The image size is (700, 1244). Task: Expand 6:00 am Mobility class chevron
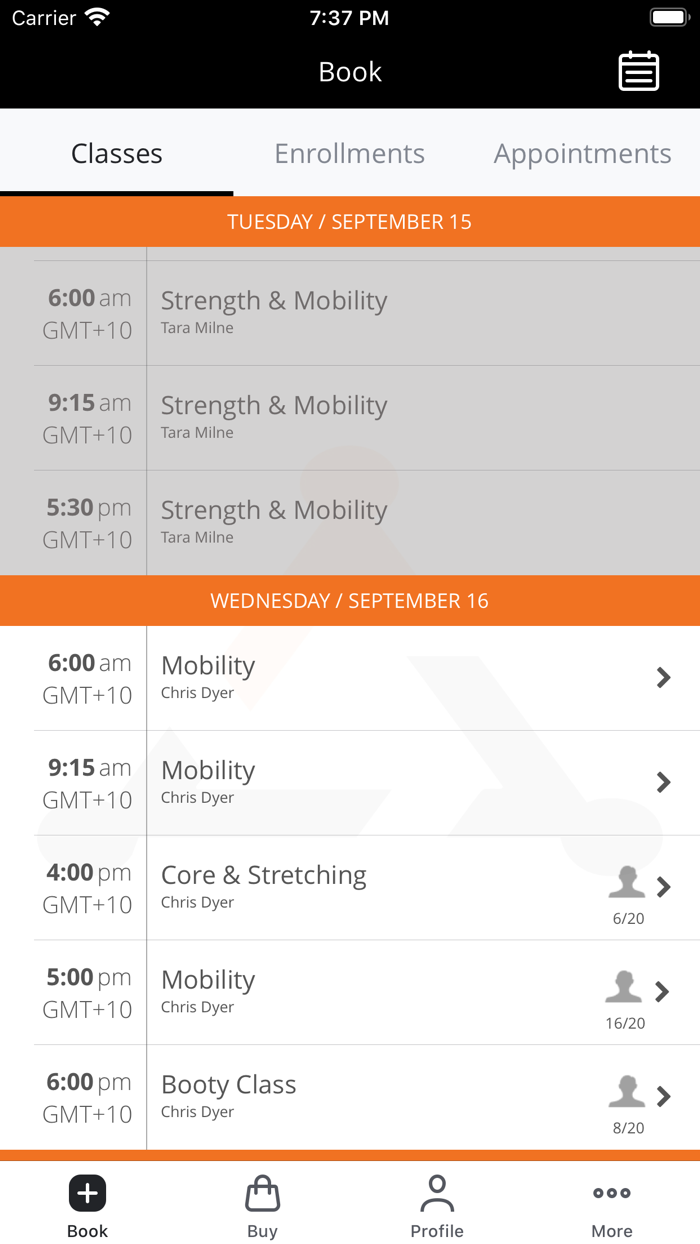click(x=663, y=678)
